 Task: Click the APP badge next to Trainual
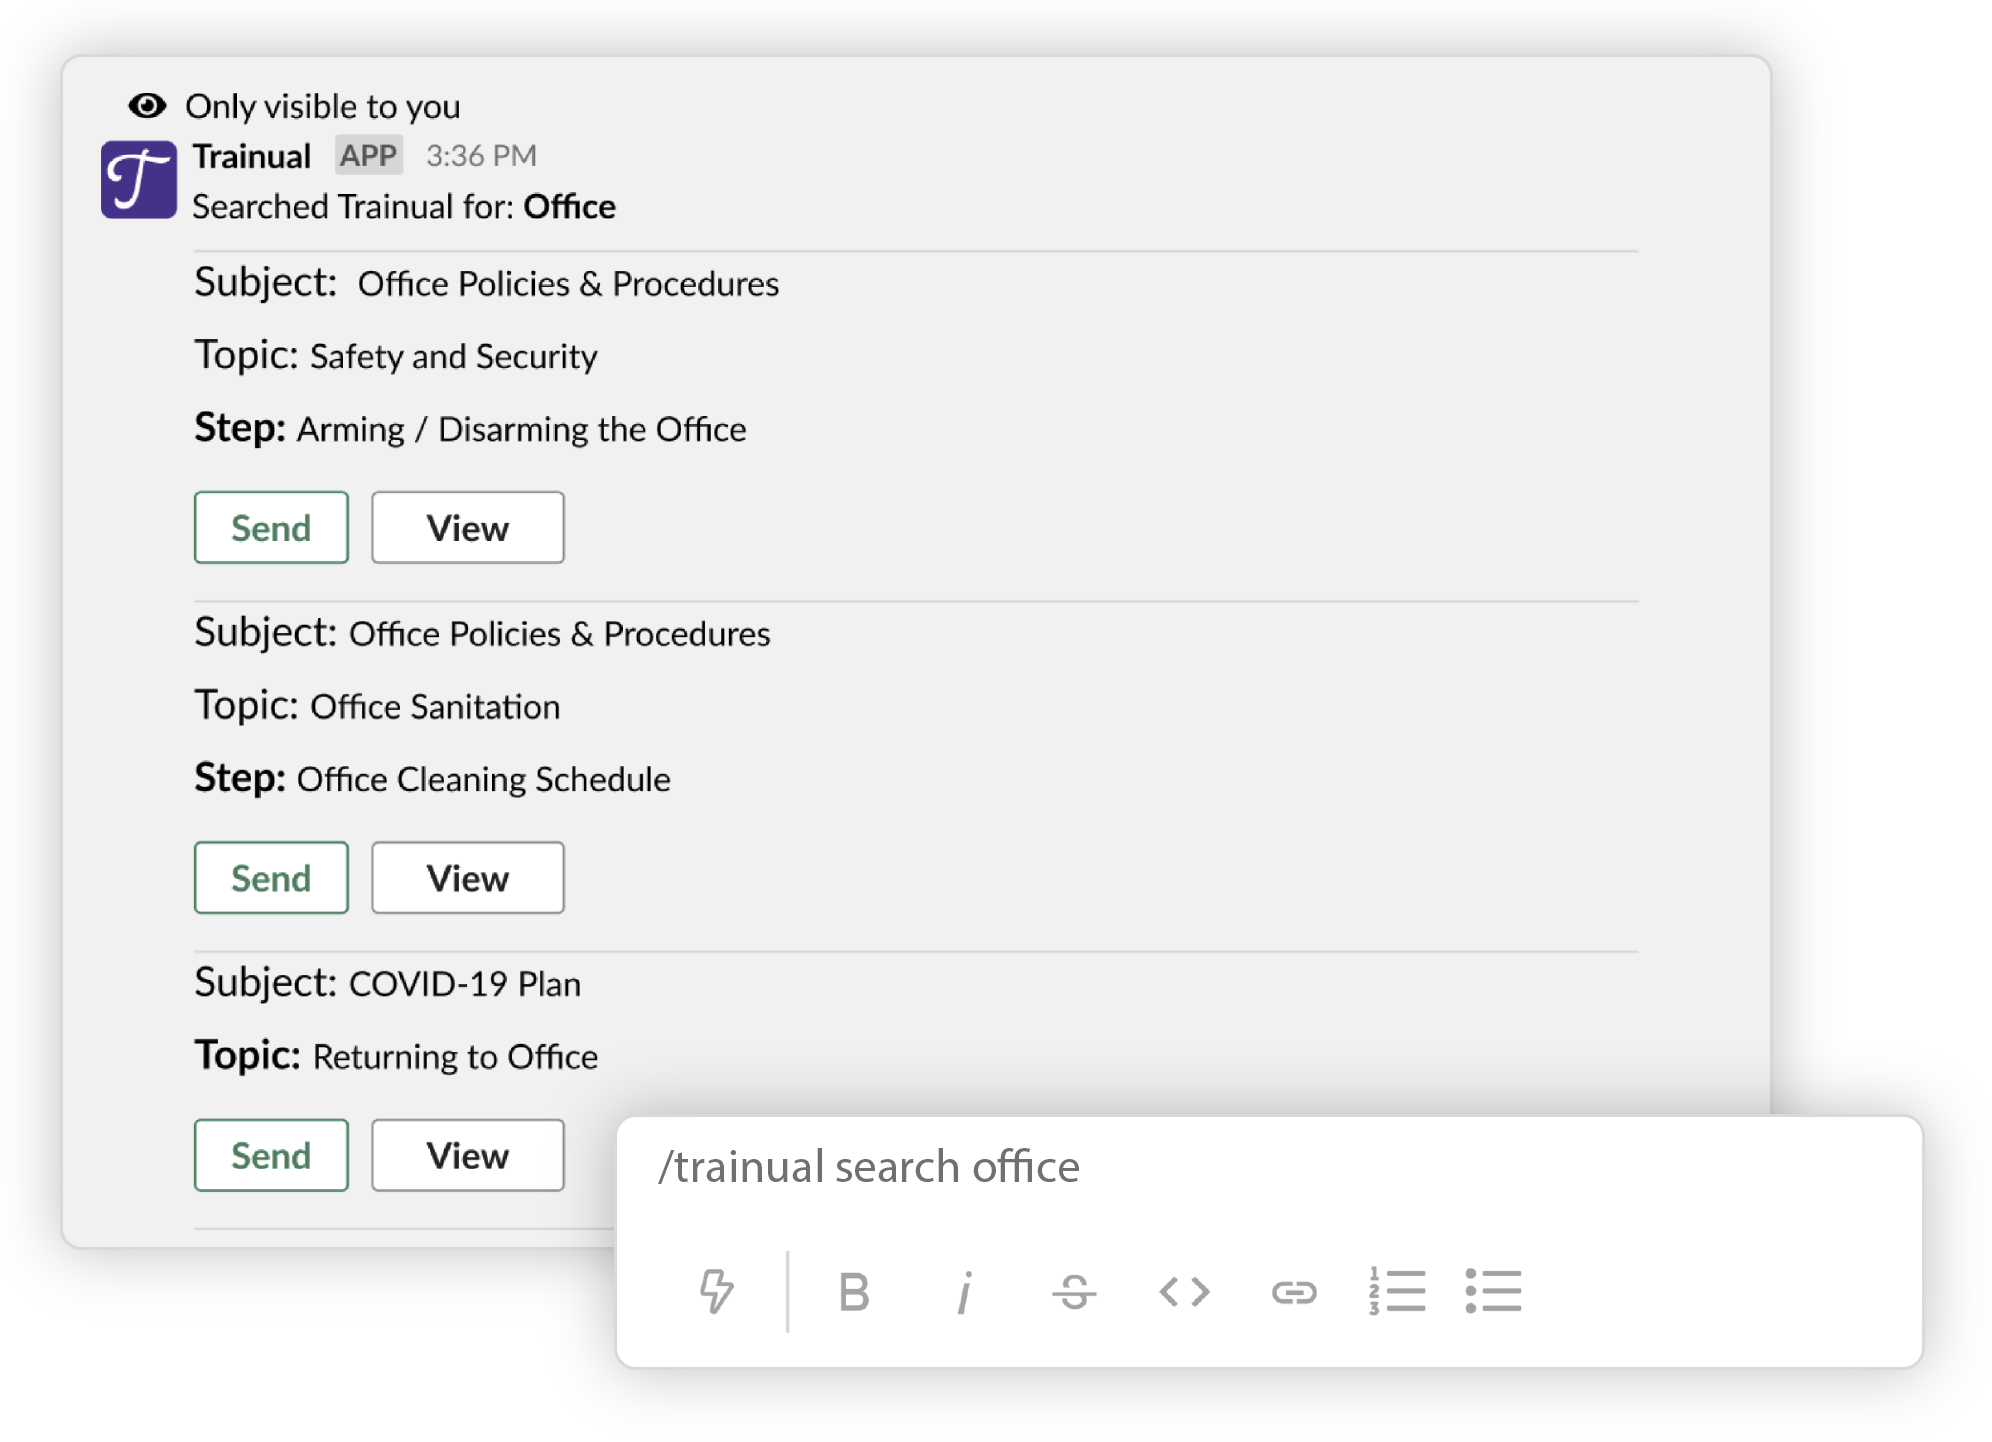pyautogui.click(x=367, y=155)
